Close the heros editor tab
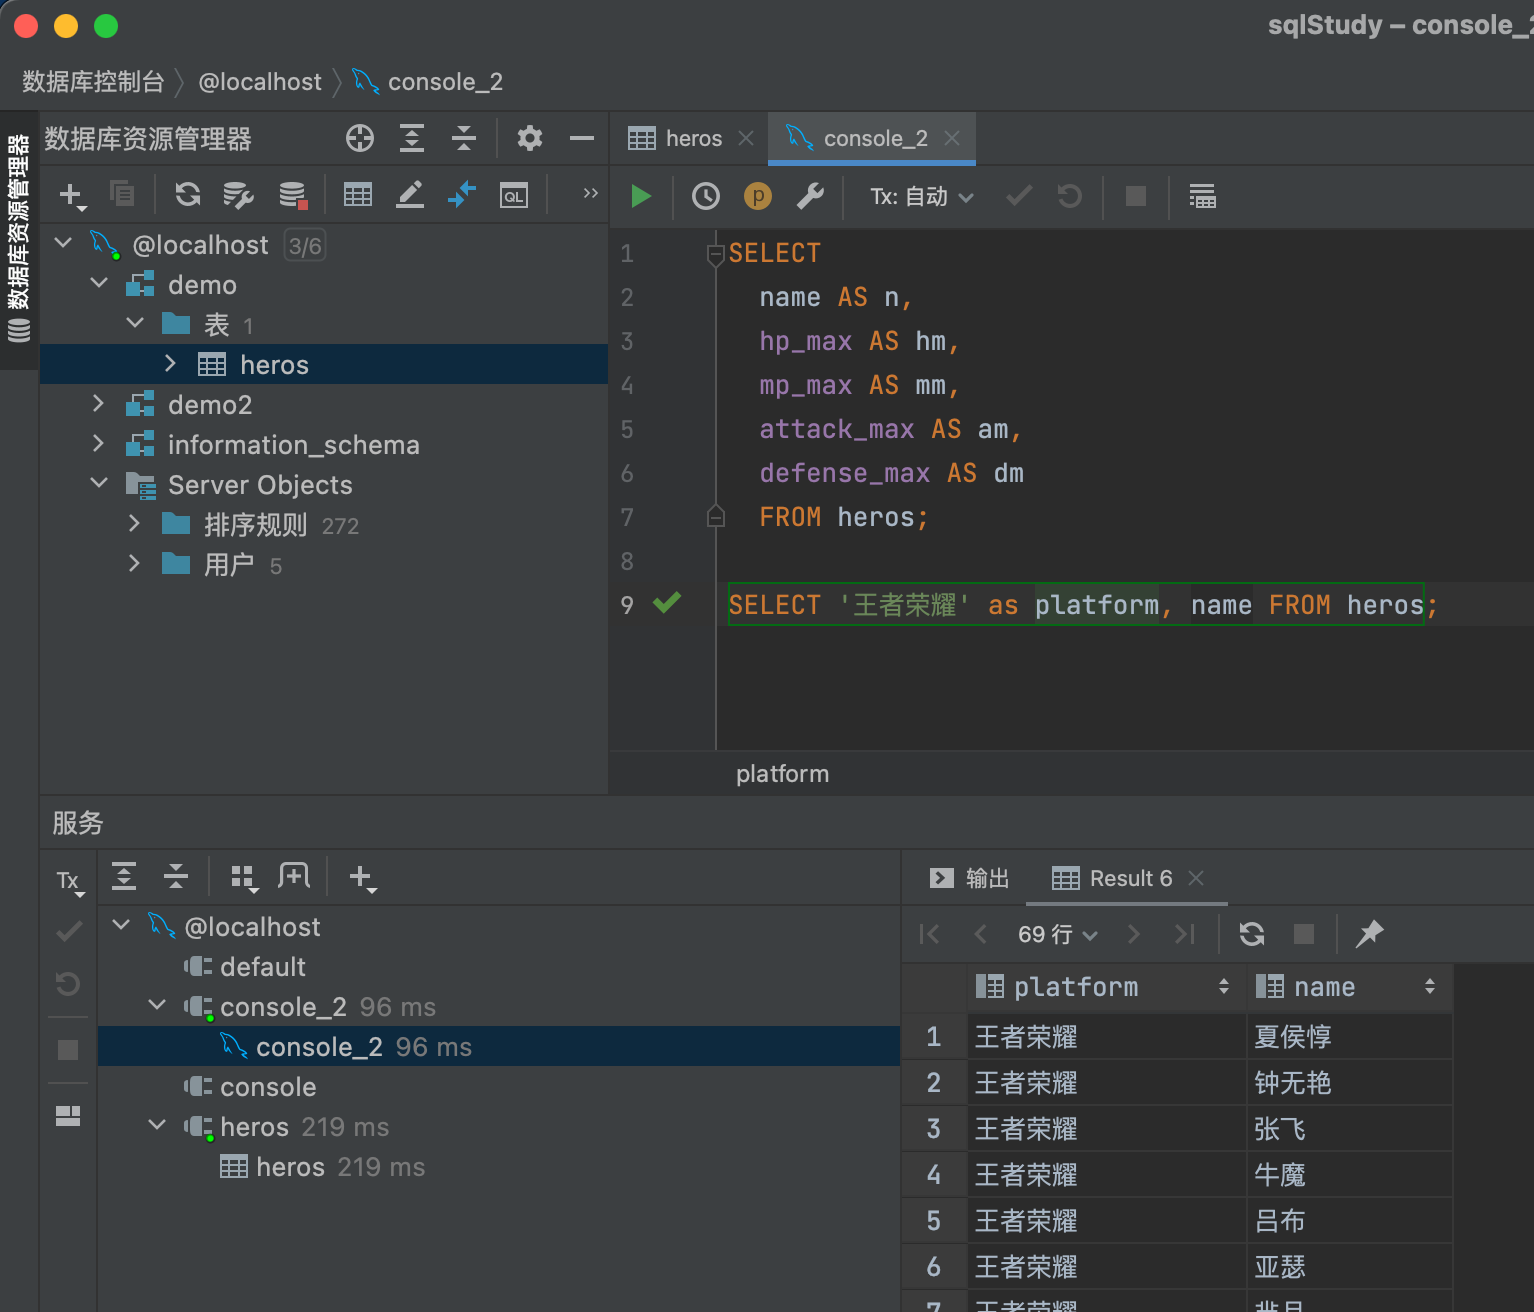This screenshot has width=1534, height=1312. click(746, 138)
